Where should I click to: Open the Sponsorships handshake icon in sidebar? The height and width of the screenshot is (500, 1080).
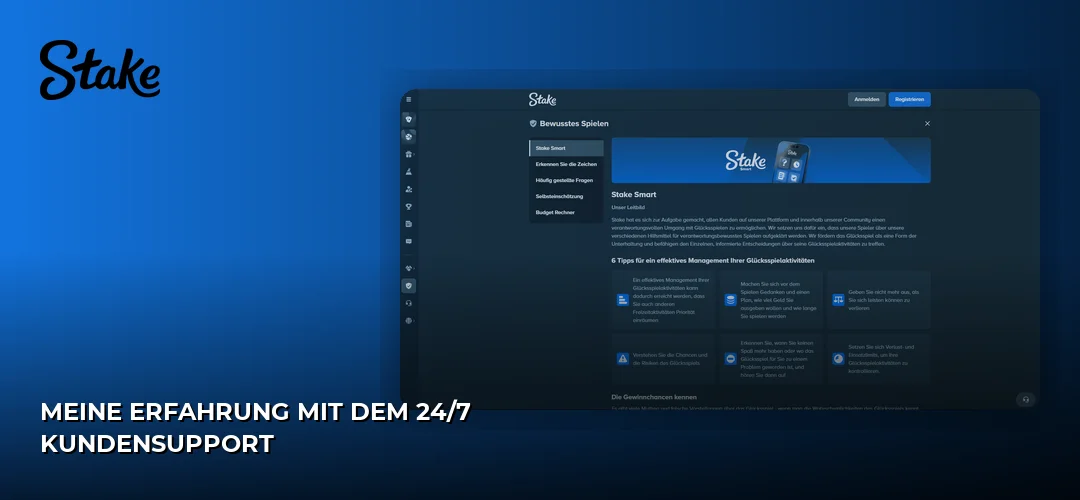coord(408,268)
